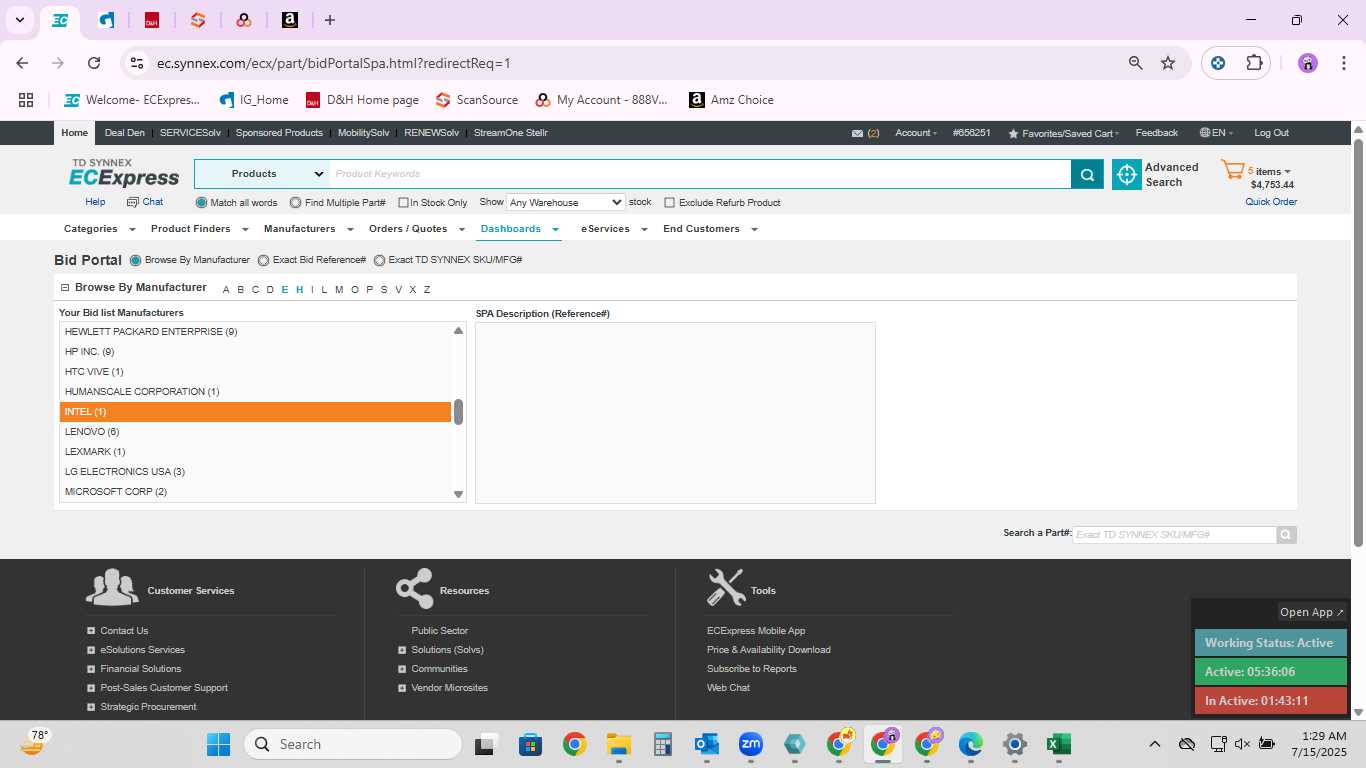Open Dashboards menu
1366x768 pixels.
click(x=519, y=229)
